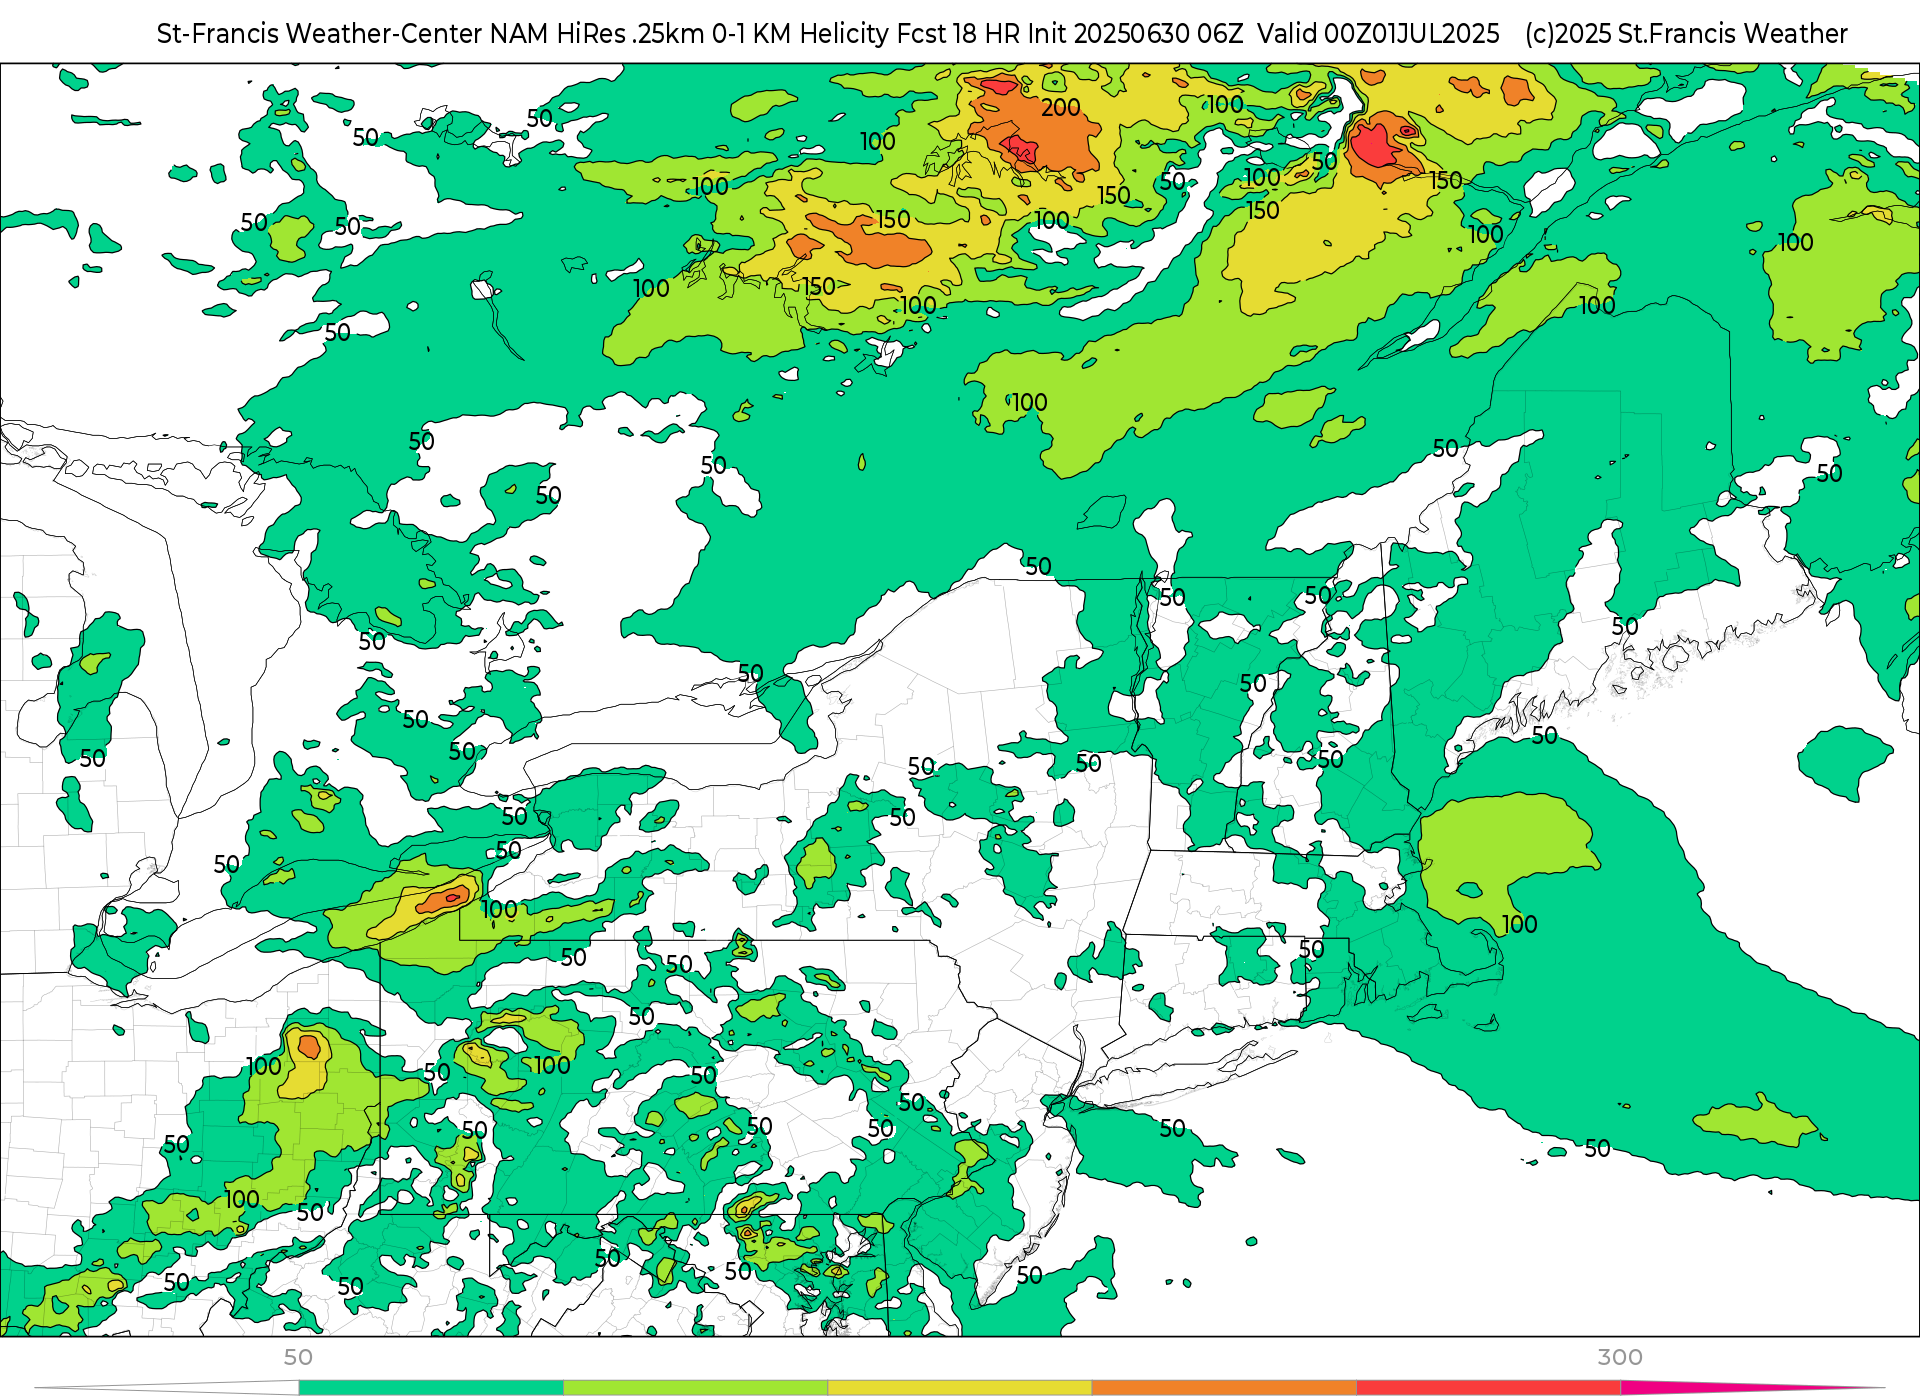Click '0-1 KM Helicity' in the title
Viewport: 1920px width, 1400px height.
pos(801,33)
